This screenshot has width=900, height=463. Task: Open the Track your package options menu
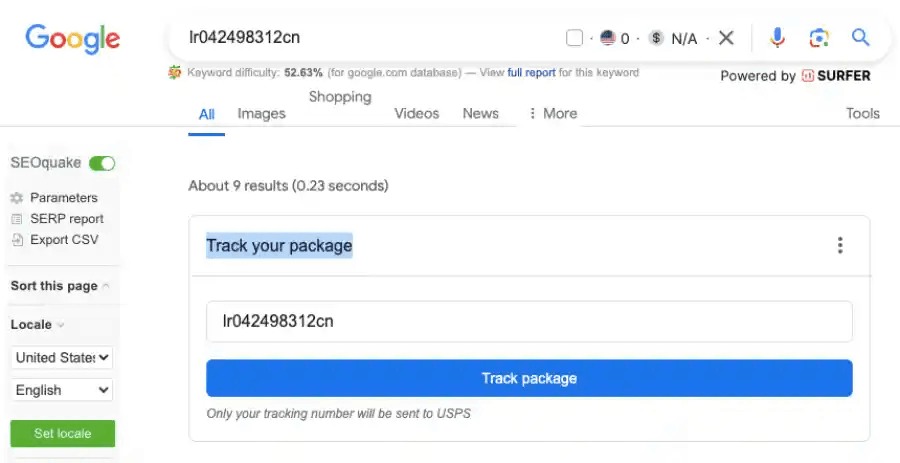click(x=840, y=246)
